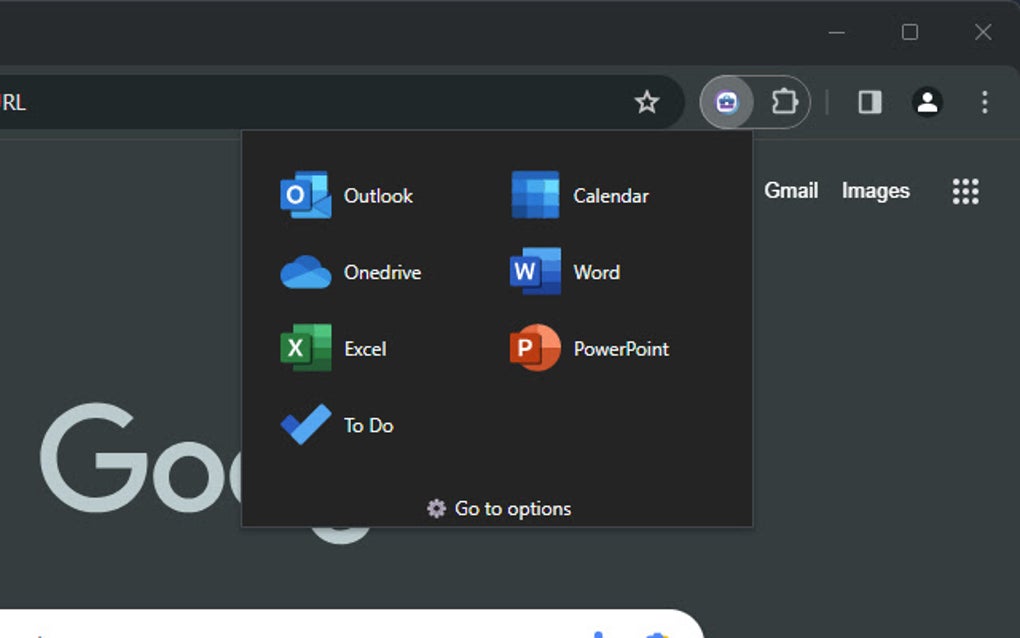Go to Gmail
The height and width of the screenshot is (638, 1020).
pos(791,191)
